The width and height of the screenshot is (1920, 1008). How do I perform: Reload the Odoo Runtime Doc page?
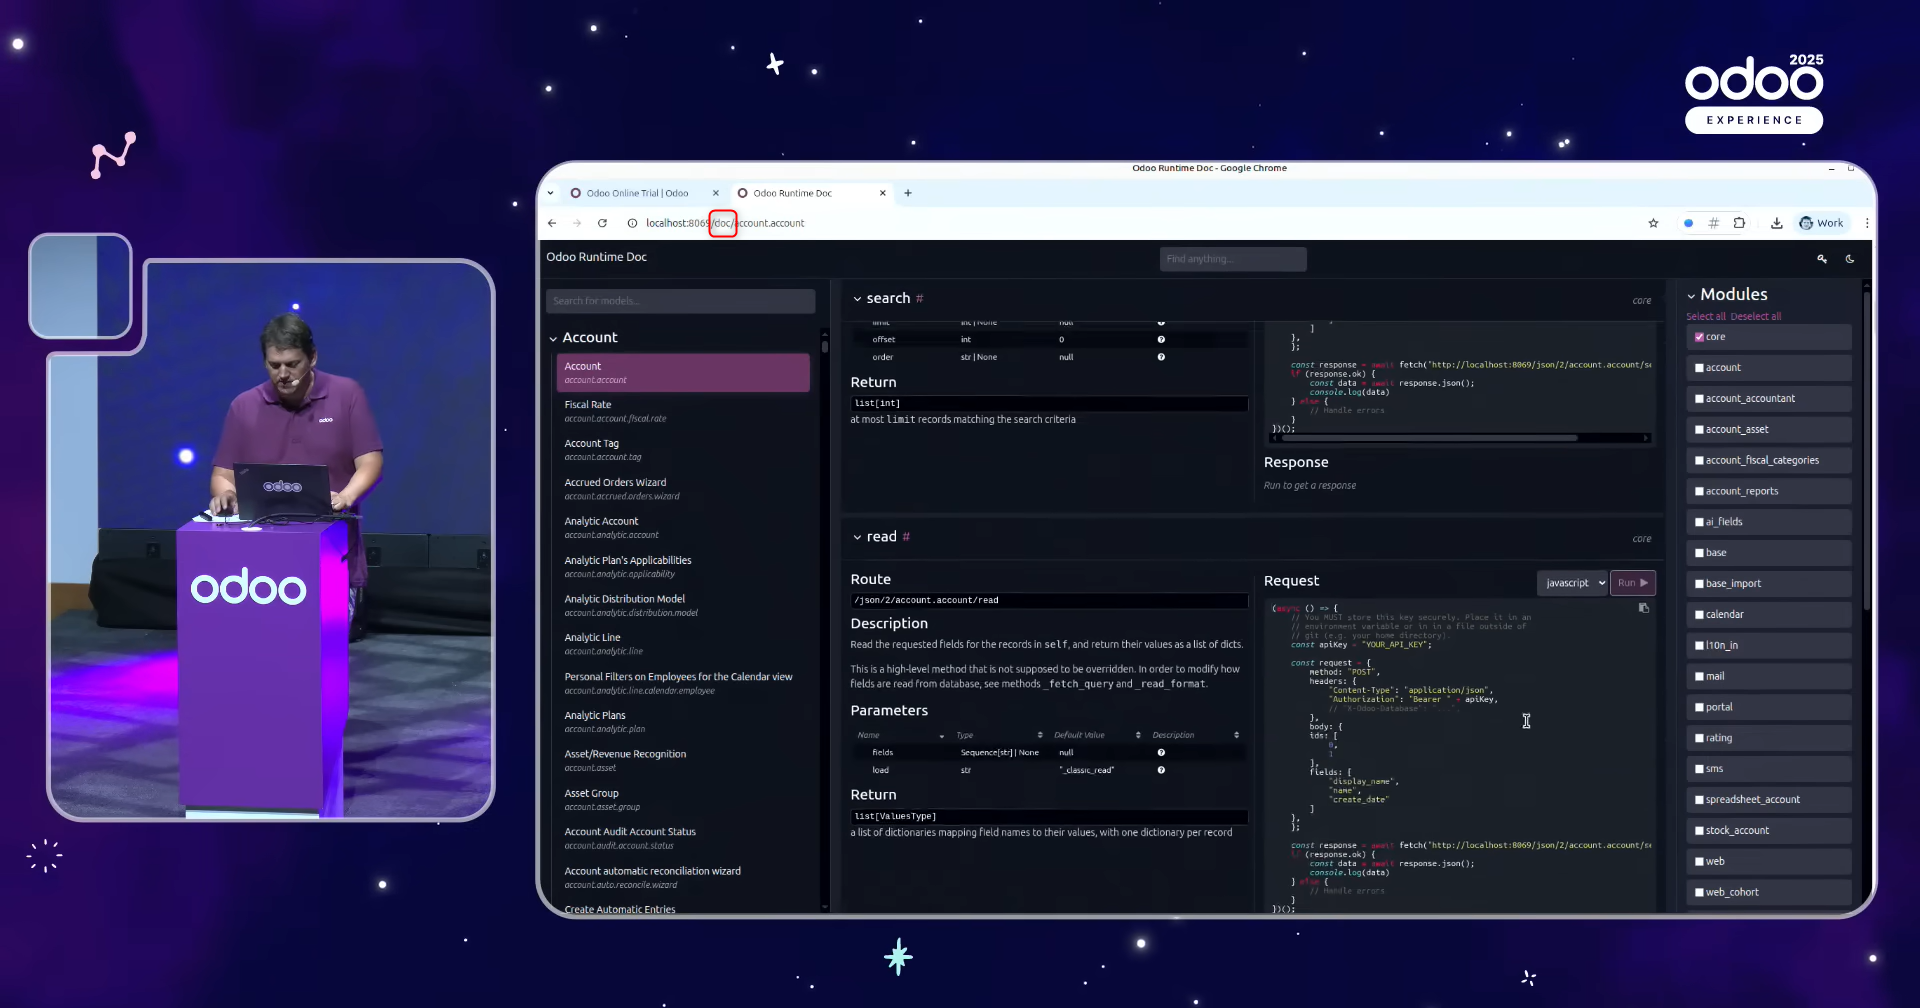pyautogui.click(x=602, y=223)
